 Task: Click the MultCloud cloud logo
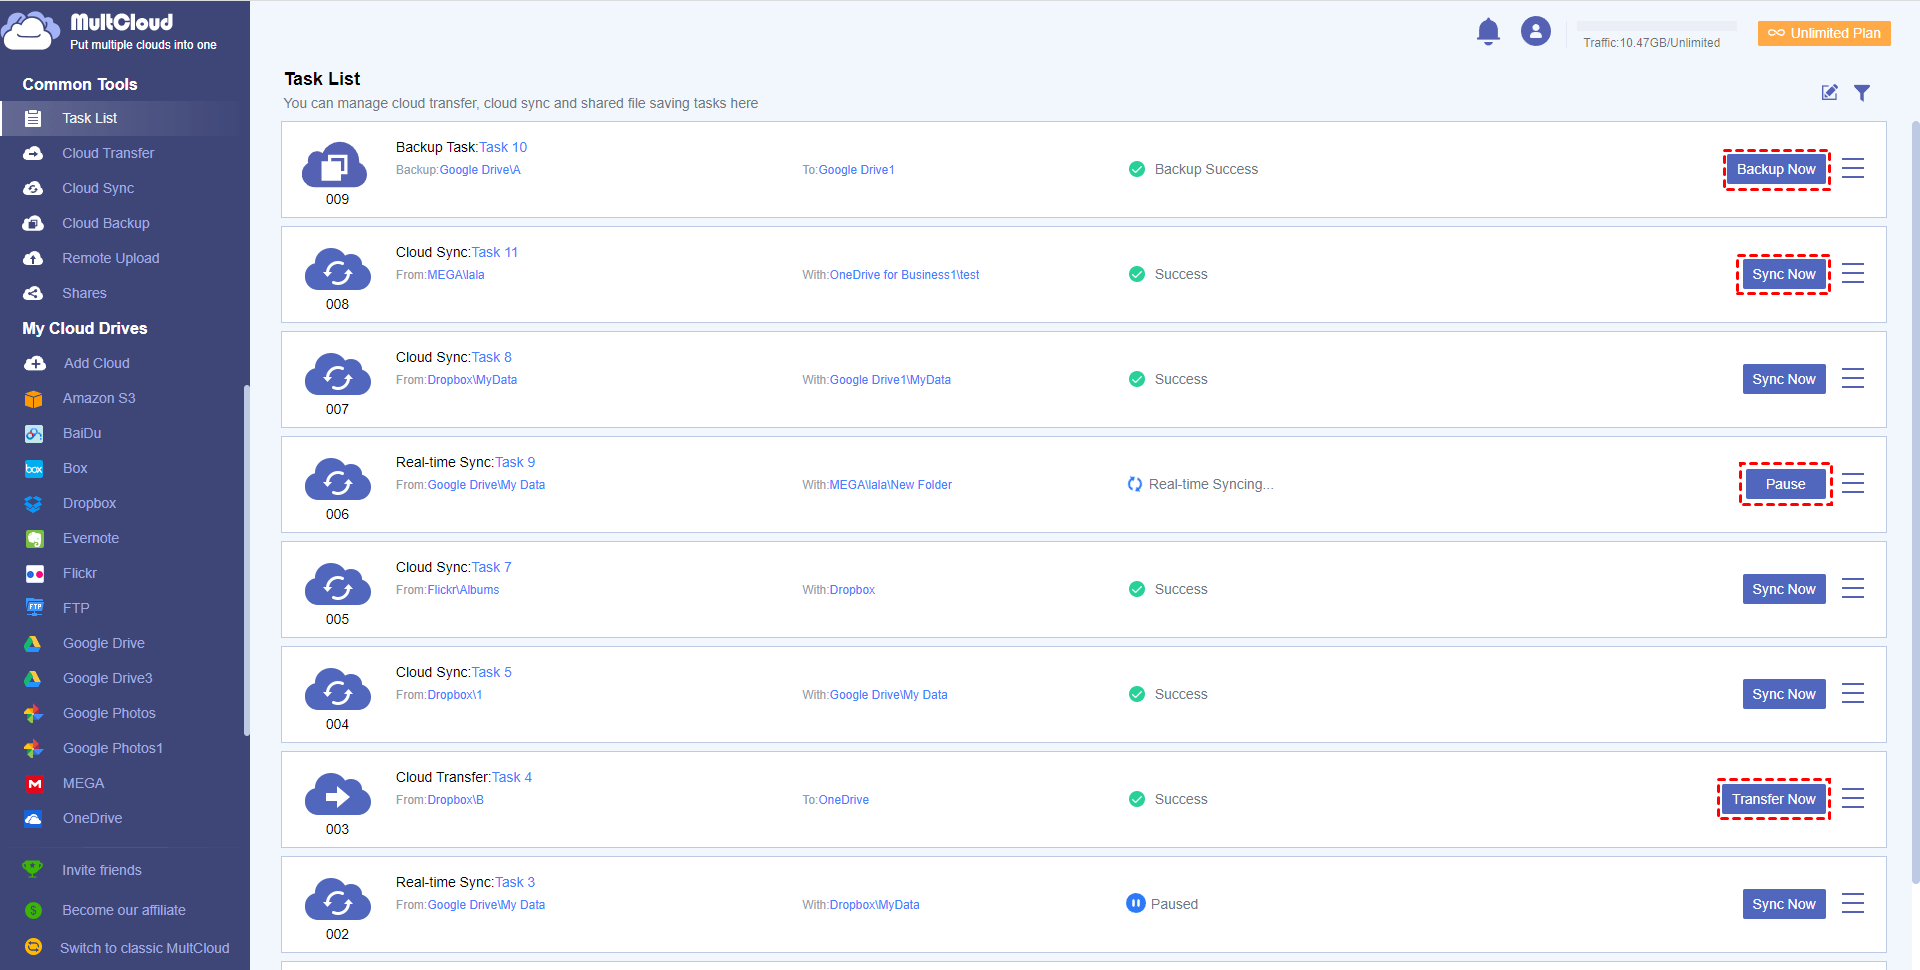pyautogui.click(x=31, y=32)
